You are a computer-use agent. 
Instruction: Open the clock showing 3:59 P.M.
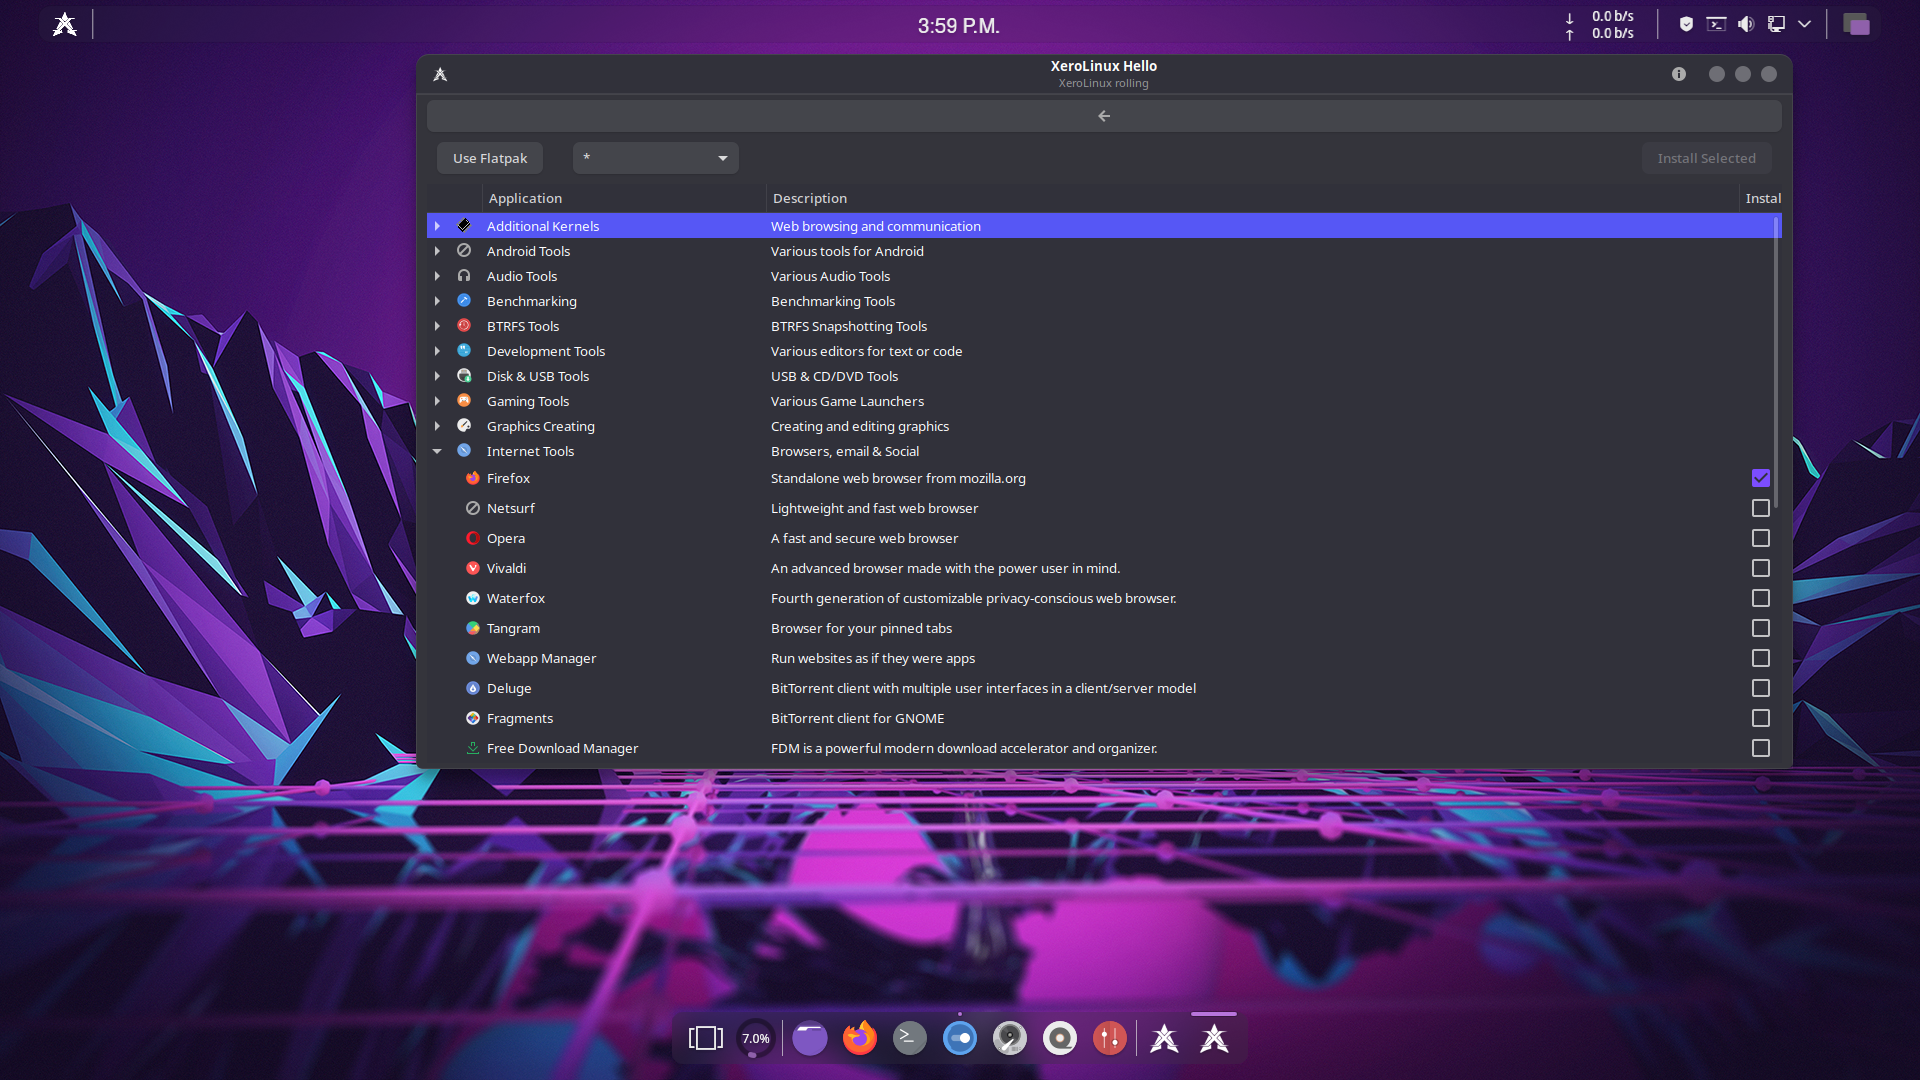point(959,26)
